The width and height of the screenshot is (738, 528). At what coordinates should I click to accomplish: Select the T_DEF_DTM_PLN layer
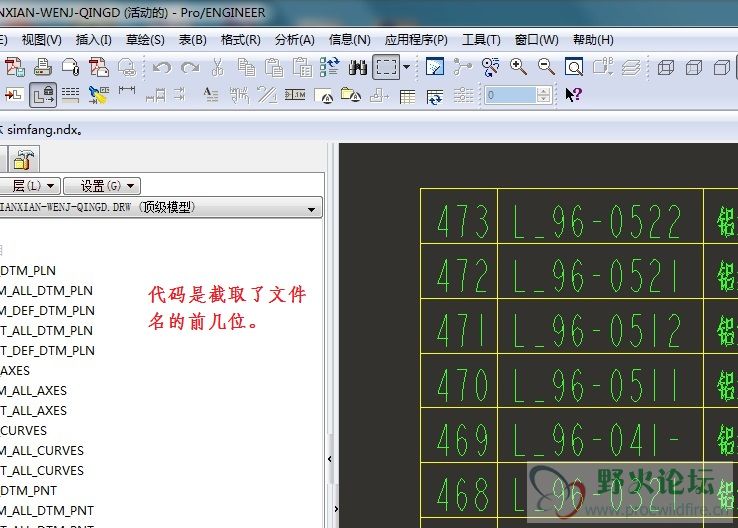(47, 351)
